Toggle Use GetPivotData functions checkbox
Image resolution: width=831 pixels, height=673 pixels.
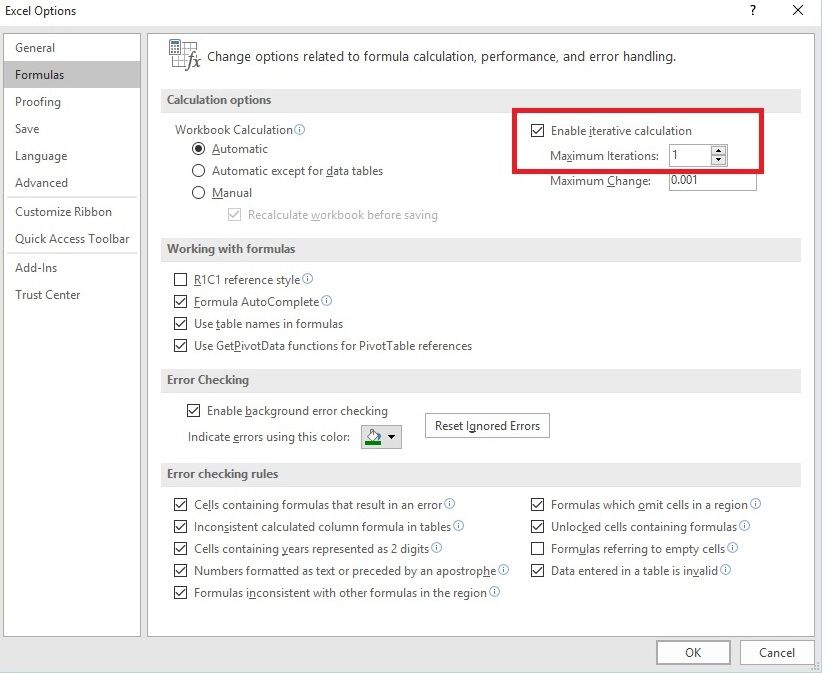(181, 346)
